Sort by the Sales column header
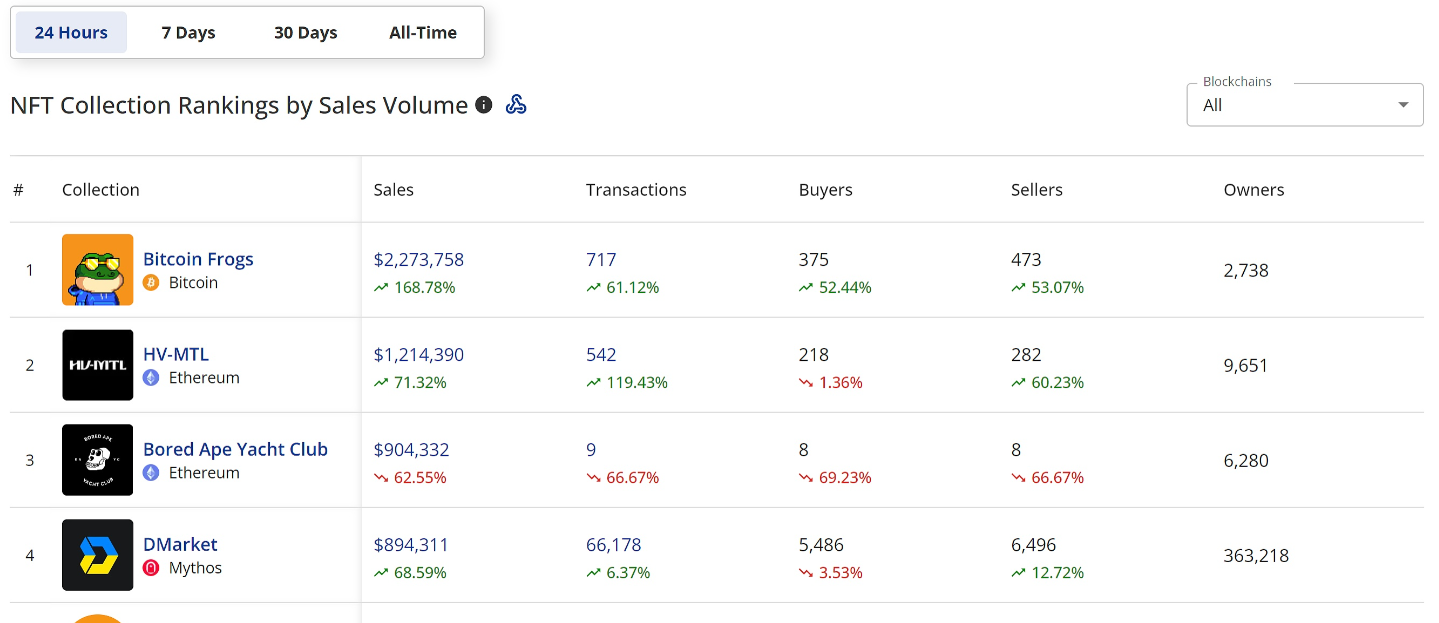This screenshot has height=623, width=1439. [x=394, y=190]
